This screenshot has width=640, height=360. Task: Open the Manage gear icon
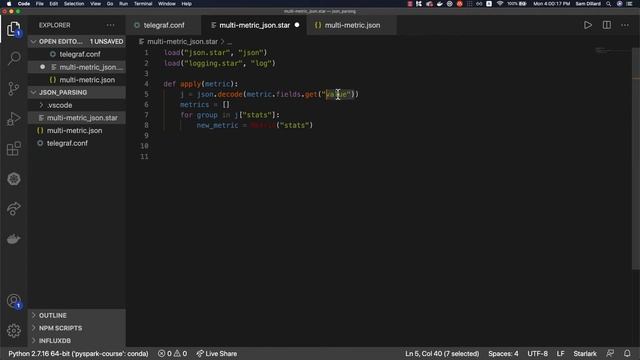pyautogui.click(x=13, y=330)
